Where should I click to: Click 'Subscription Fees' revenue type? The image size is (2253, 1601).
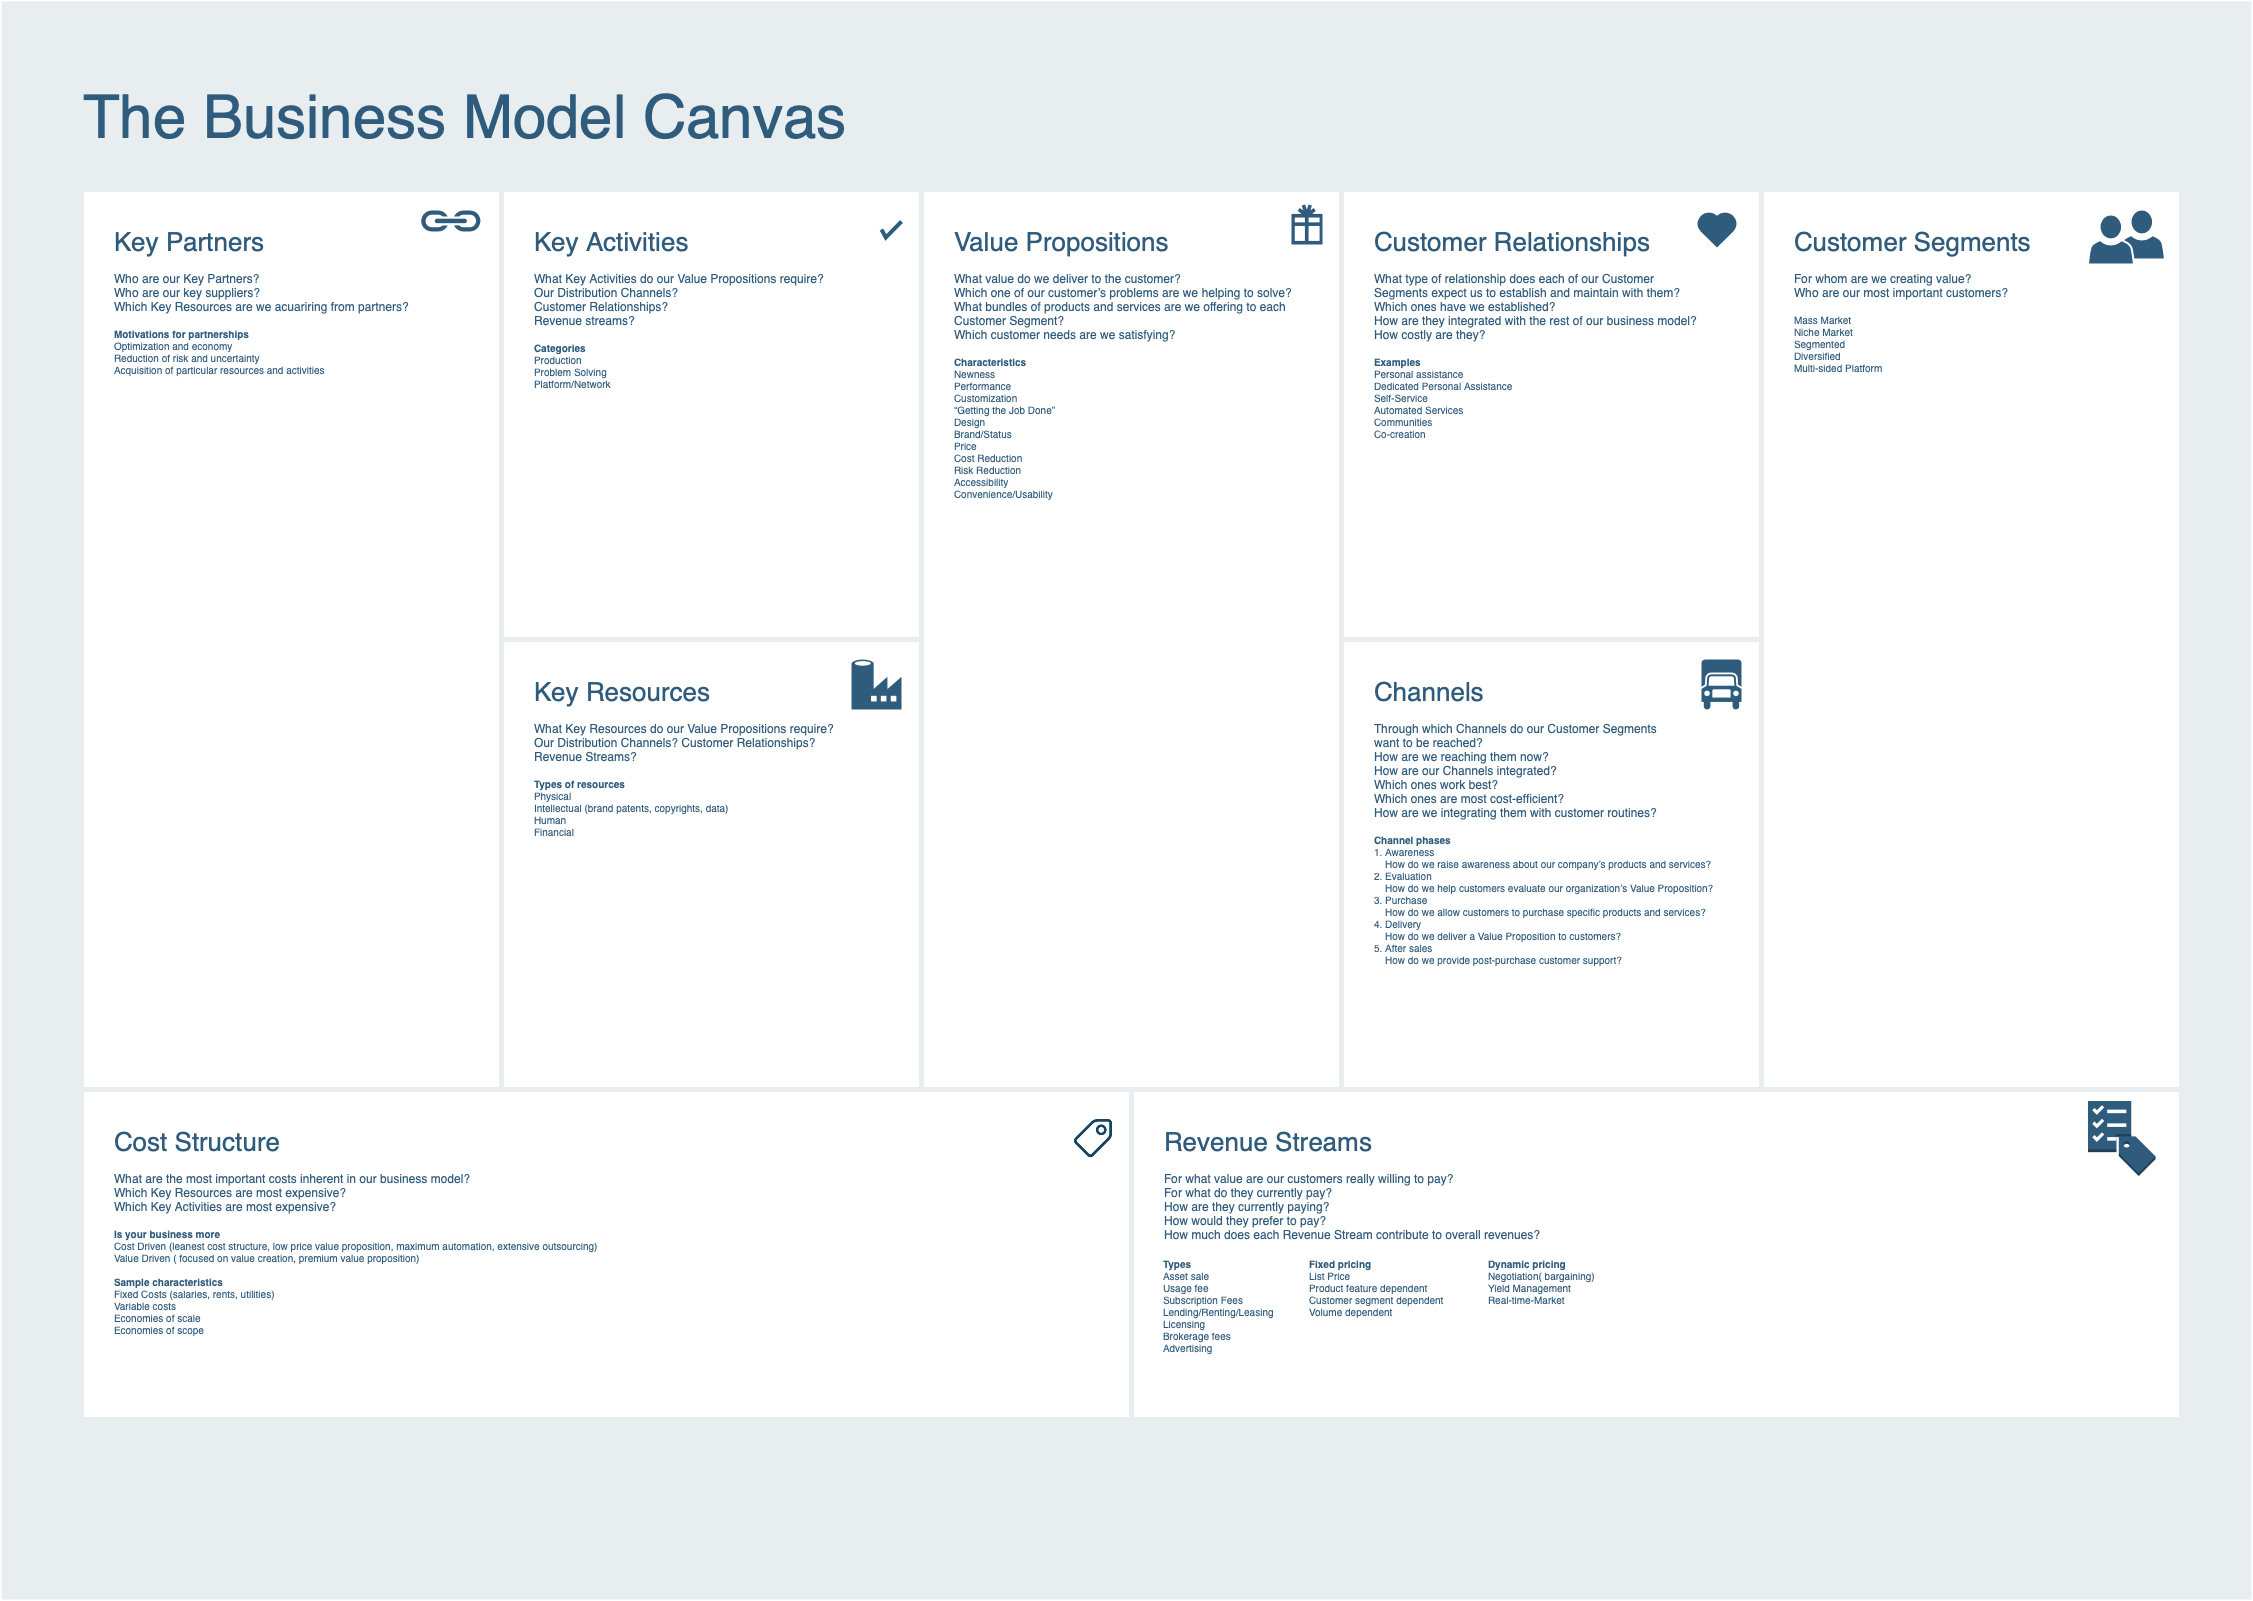(1203, 1301)
